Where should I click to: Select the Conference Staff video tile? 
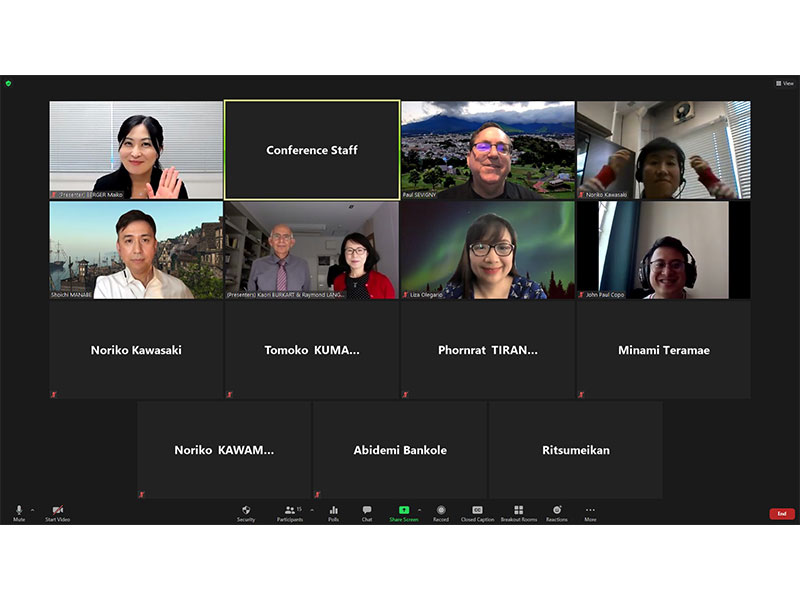pos(312,150)
